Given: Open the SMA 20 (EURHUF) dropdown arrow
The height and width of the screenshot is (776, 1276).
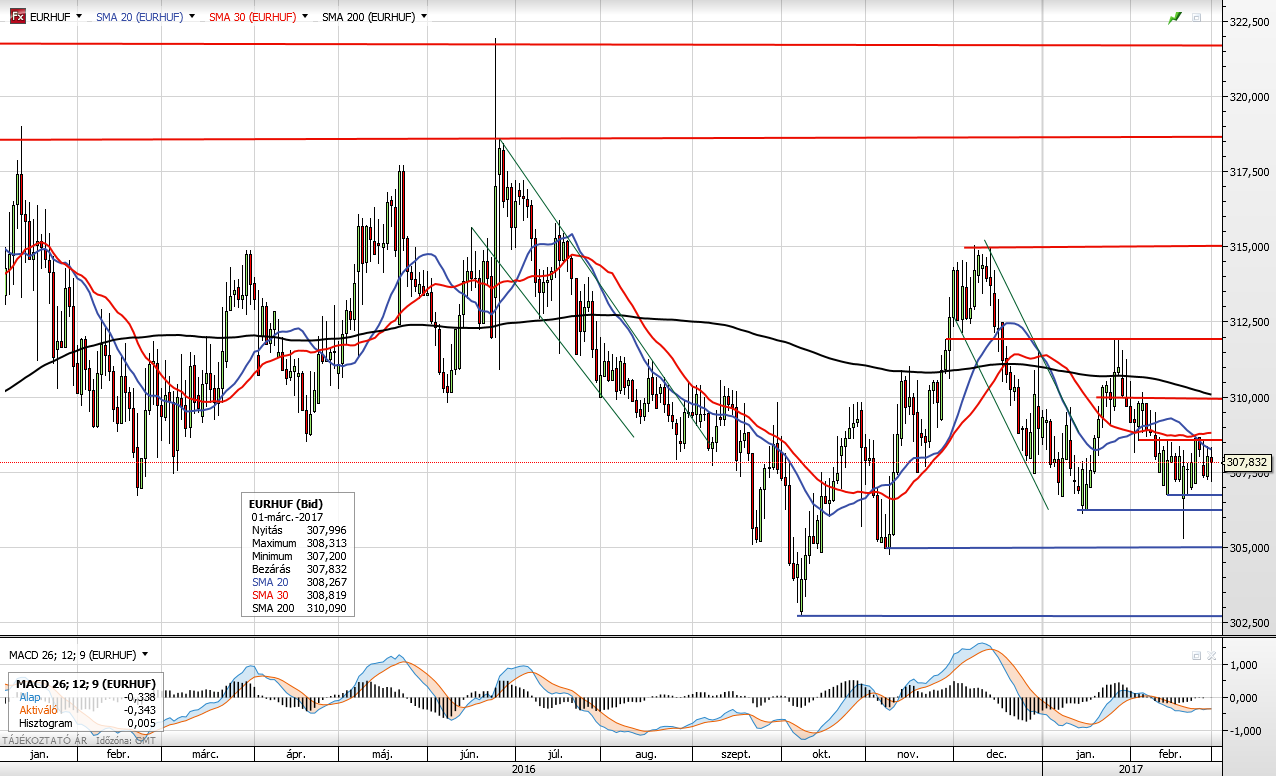Looking at the screenshot, I should click(x=191, y=17).
